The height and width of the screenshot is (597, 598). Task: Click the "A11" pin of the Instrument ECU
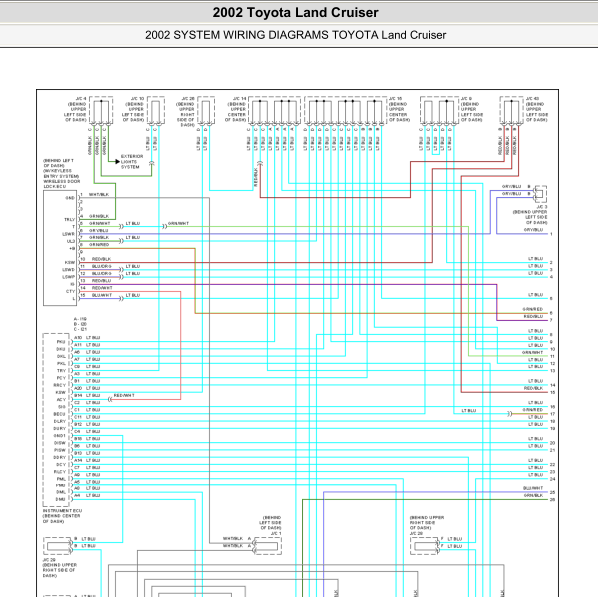point(78,345)
